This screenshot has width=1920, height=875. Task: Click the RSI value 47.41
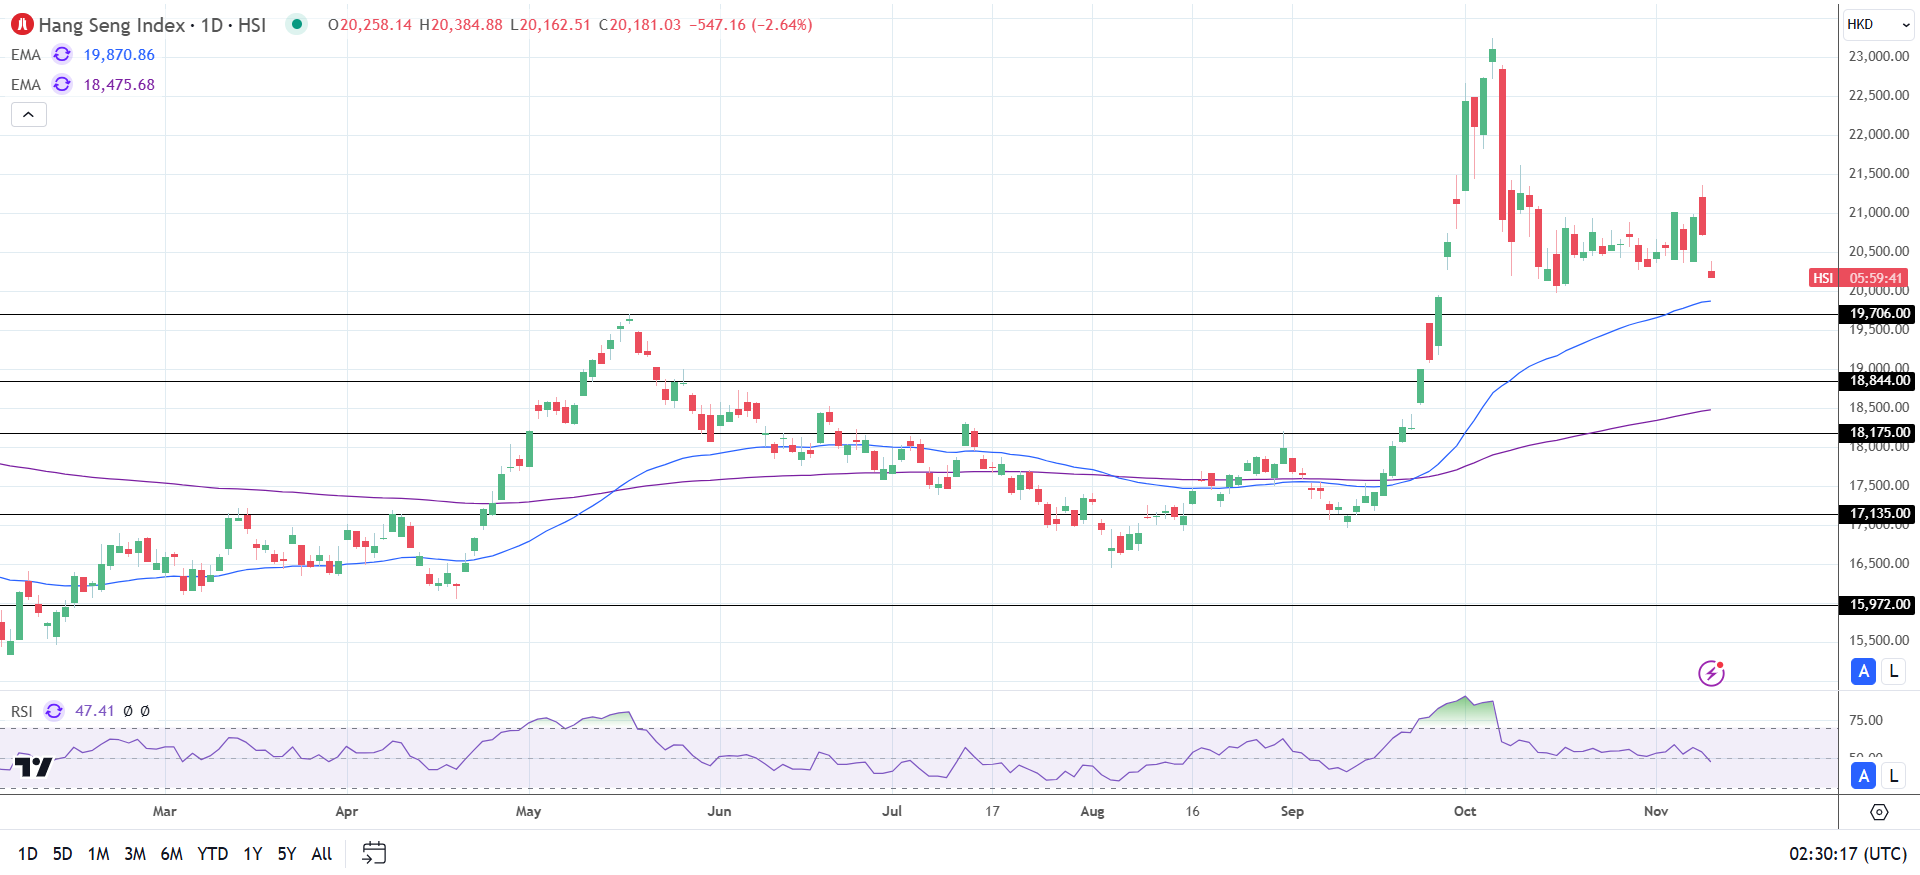coord(95,711)
